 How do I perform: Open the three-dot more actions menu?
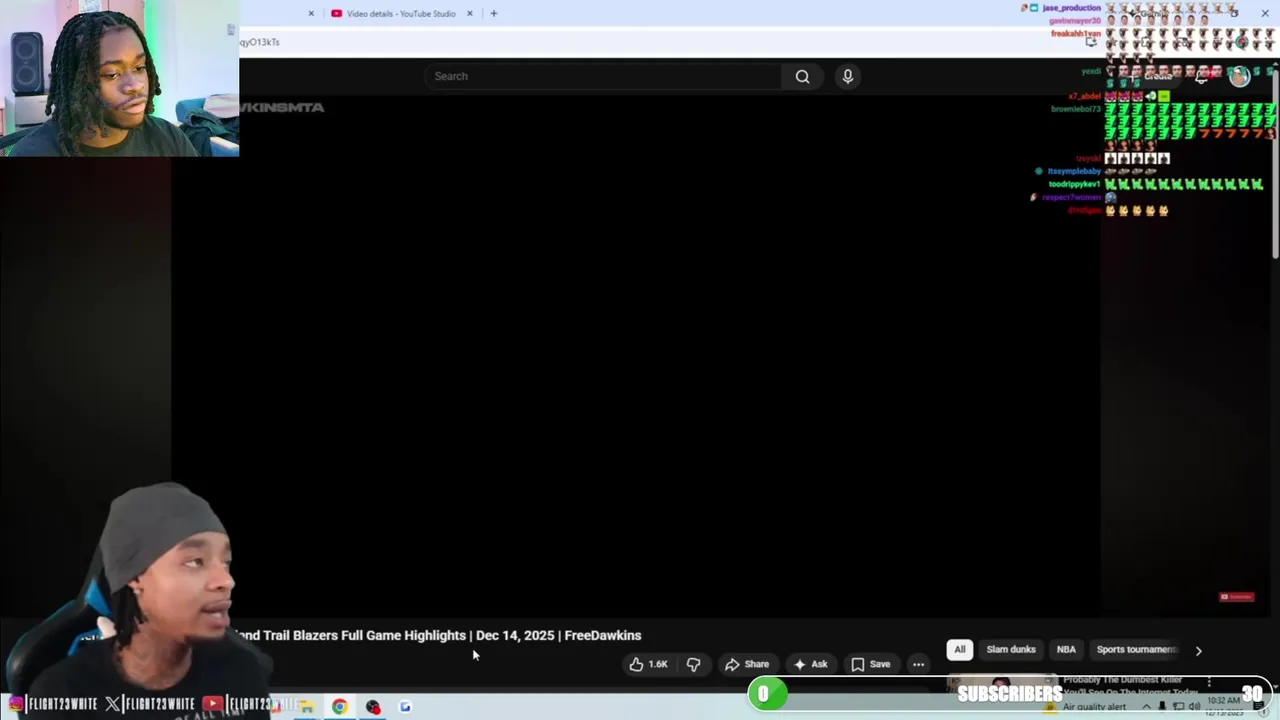918,664
